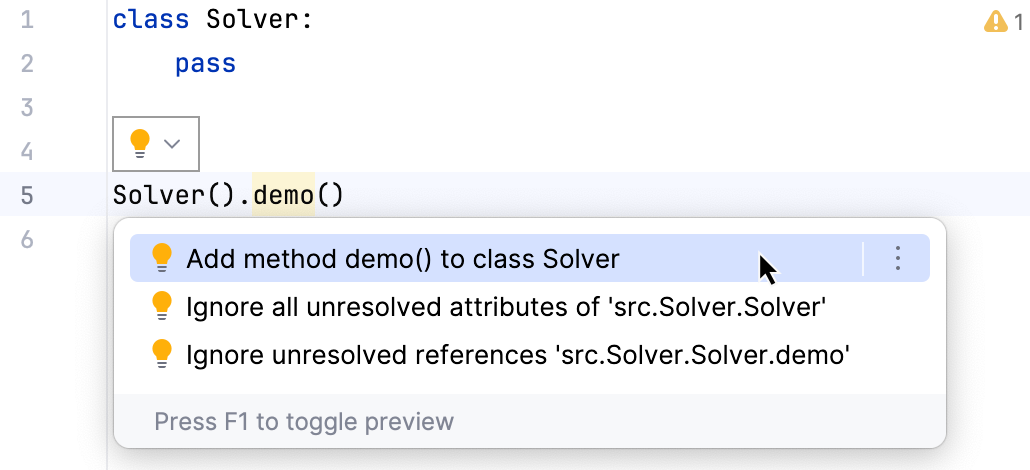Click the warning count number 1
Screen dimensions: 1030x470
(x=1018, y=21)
